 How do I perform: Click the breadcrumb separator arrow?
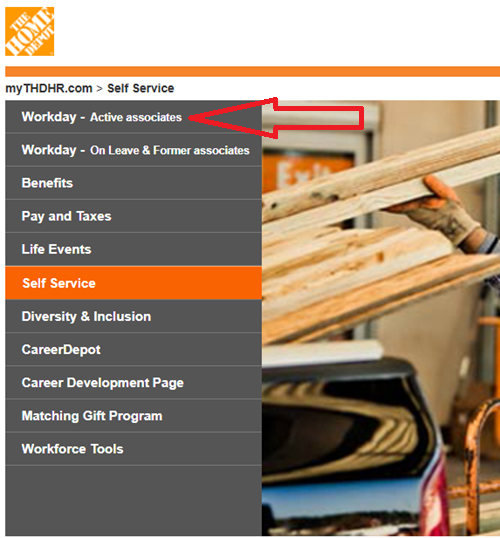[x=100, y=89]
